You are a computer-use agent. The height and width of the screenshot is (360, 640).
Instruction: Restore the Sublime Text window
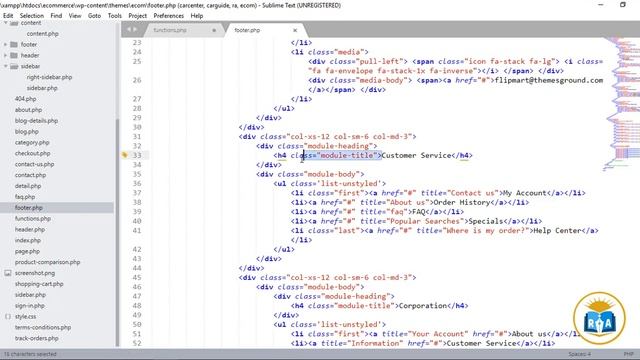[623, 5]
